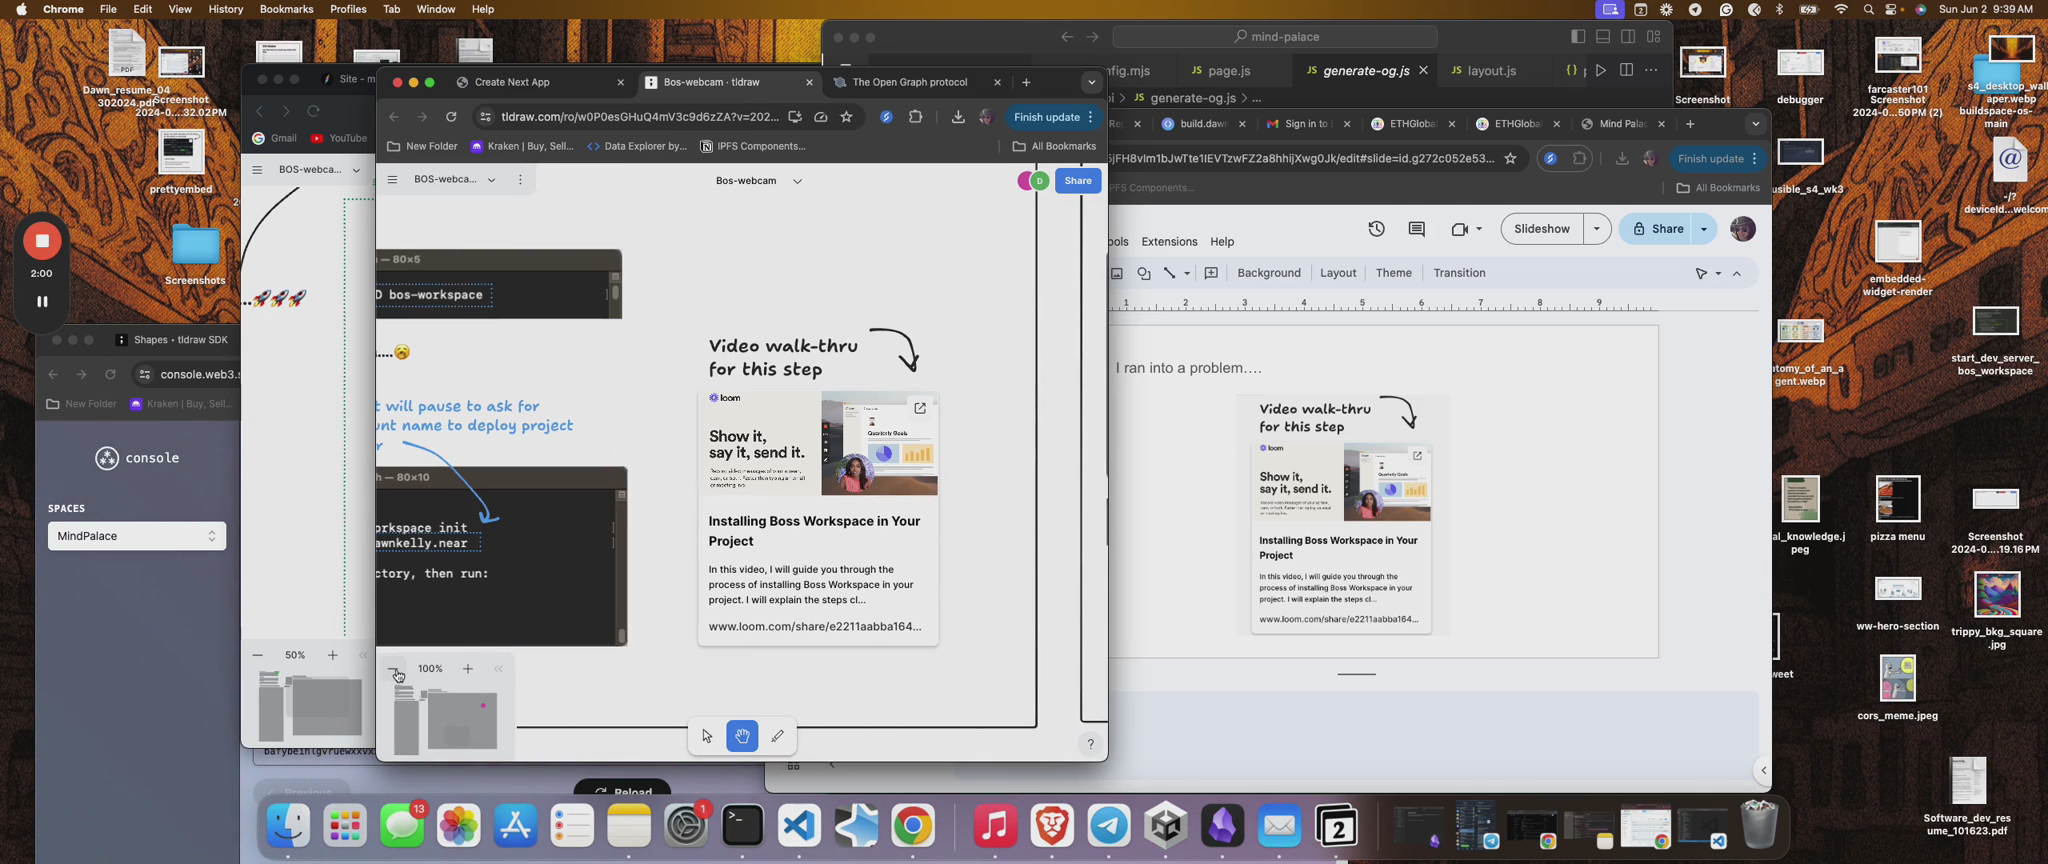Image resolution: width=2048 pixels, height=864 pixels.
Task: Select the hand tool in tldraw toolbar
Action: (742, 737)
